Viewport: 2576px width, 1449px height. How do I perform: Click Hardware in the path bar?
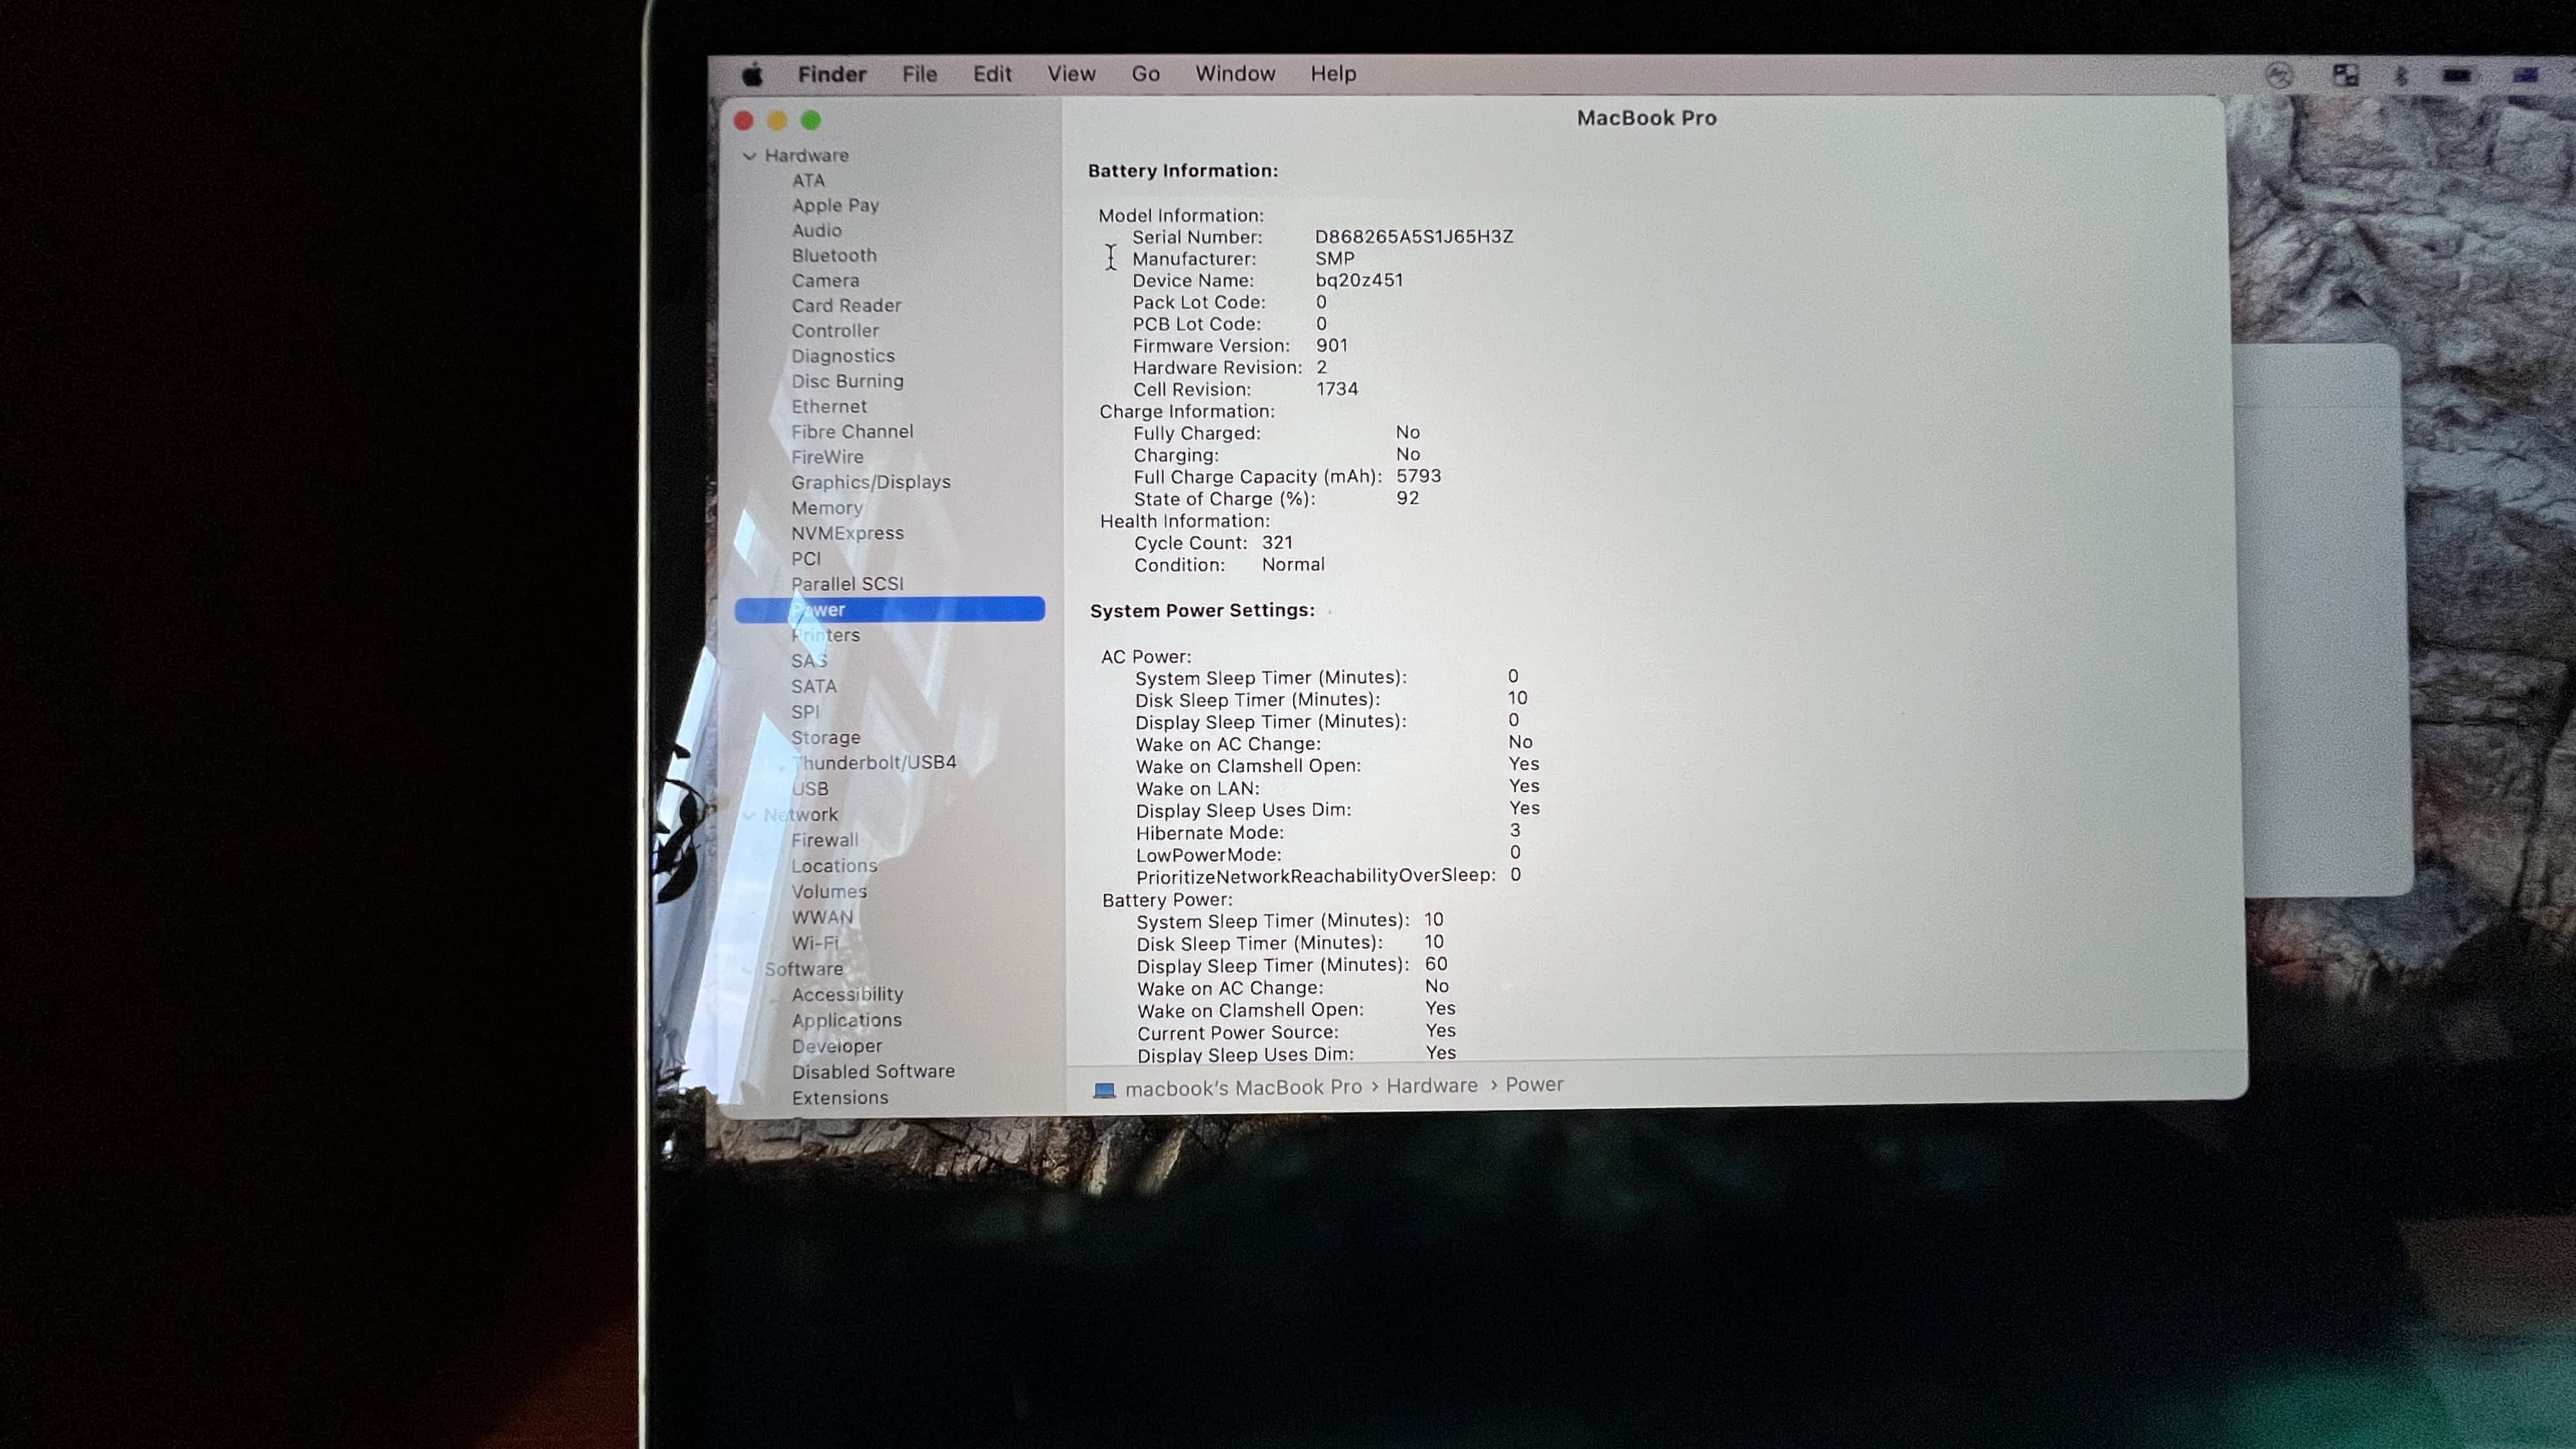[x=1431, y=1086]
